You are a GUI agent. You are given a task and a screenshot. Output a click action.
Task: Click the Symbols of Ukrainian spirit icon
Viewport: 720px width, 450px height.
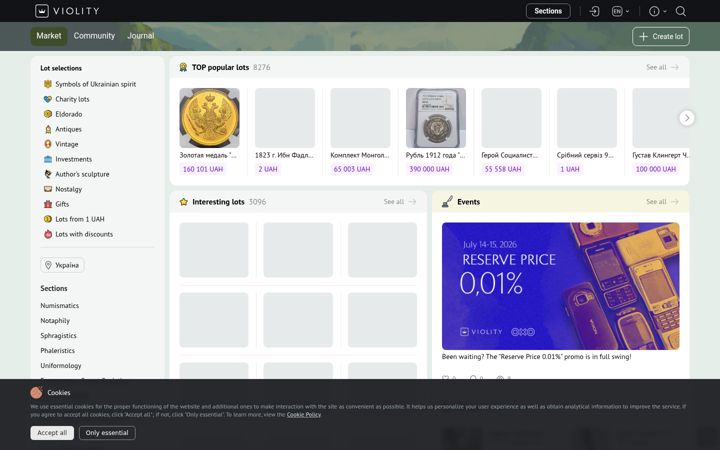(48, 84)
